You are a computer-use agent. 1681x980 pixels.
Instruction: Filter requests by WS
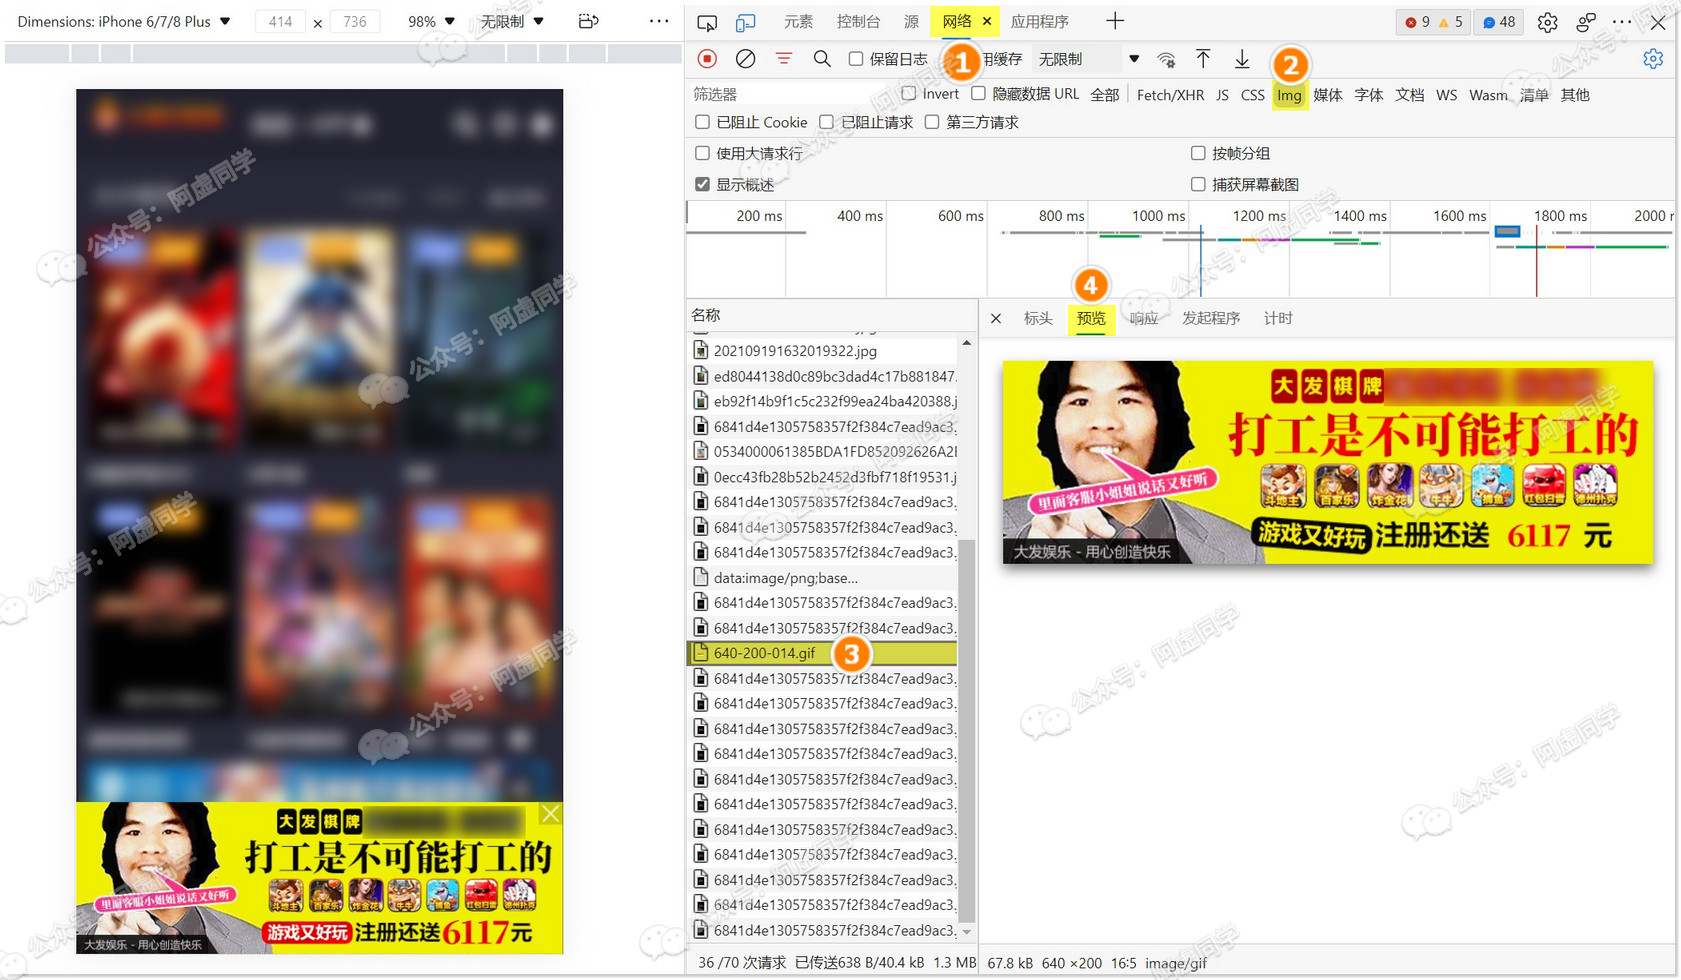(1446, 95)
